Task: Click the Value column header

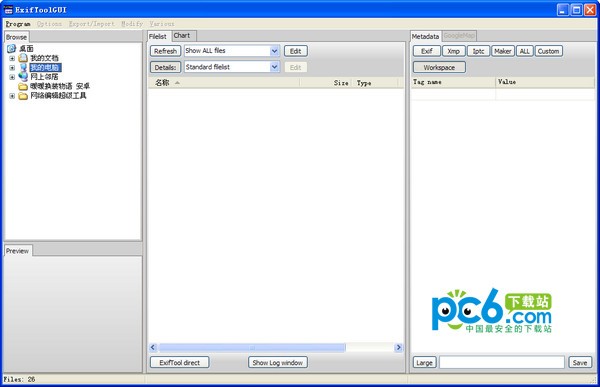Action: (545, 82)
